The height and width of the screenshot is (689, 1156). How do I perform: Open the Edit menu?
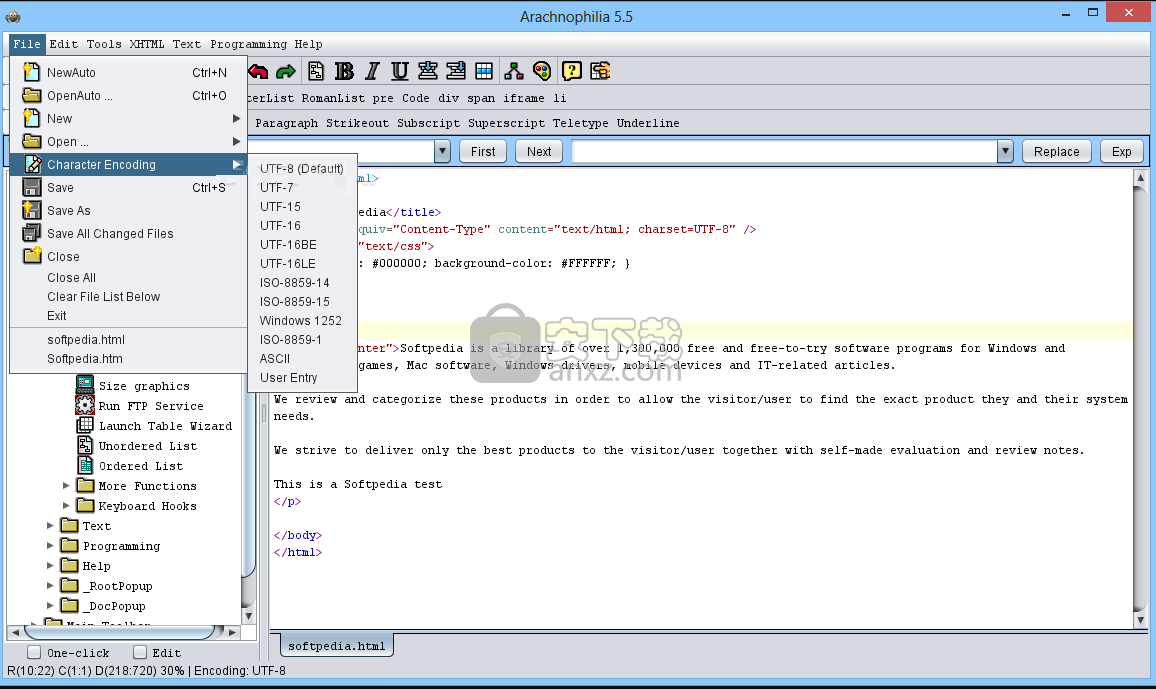coord(63,44)
